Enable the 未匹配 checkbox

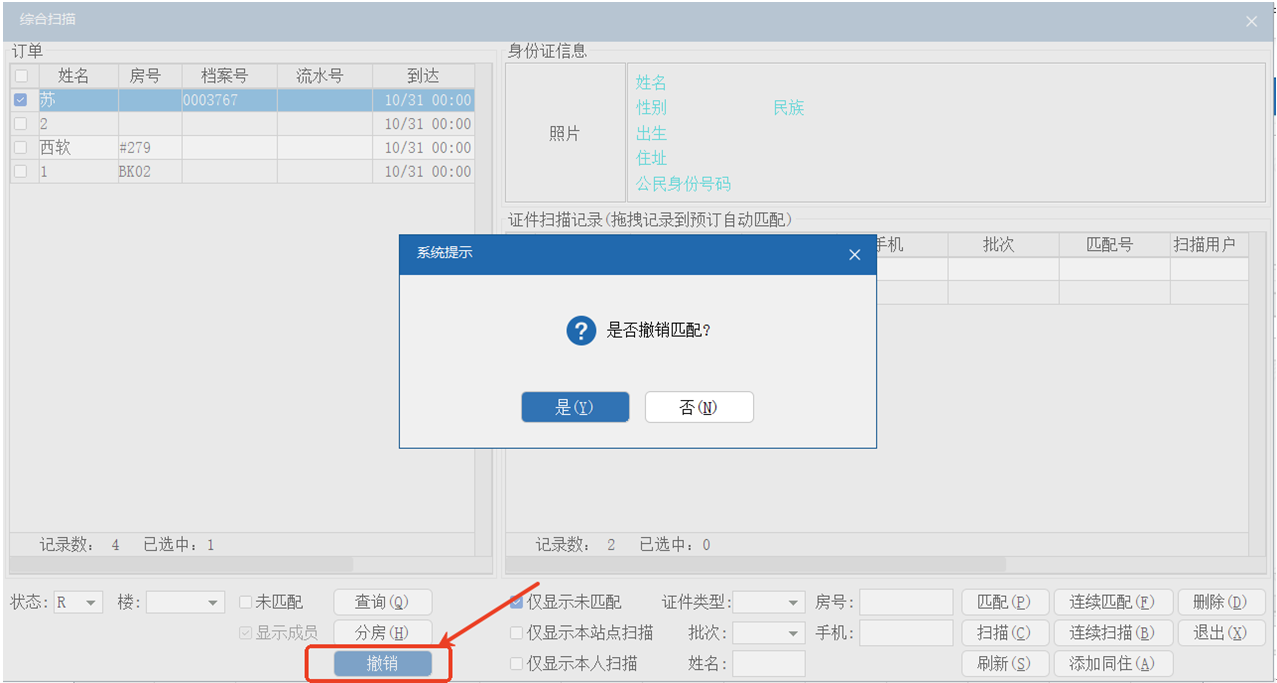tap(246, 602)
